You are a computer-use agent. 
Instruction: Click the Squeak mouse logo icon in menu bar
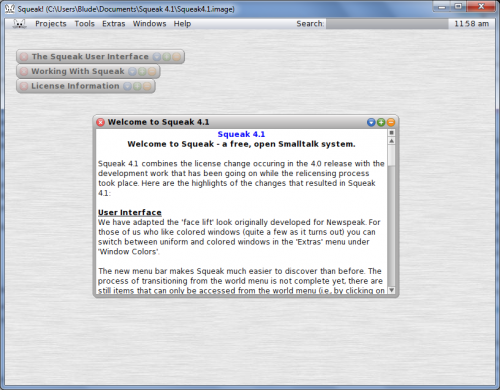tap(19, 24)
